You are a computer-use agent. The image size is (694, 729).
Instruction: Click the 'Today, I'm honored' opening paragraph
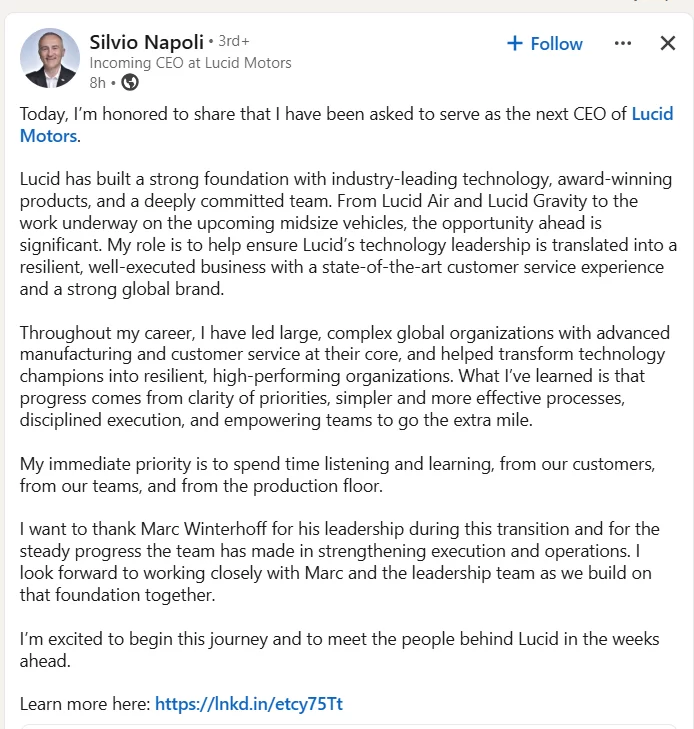click(x=300, y=115)
